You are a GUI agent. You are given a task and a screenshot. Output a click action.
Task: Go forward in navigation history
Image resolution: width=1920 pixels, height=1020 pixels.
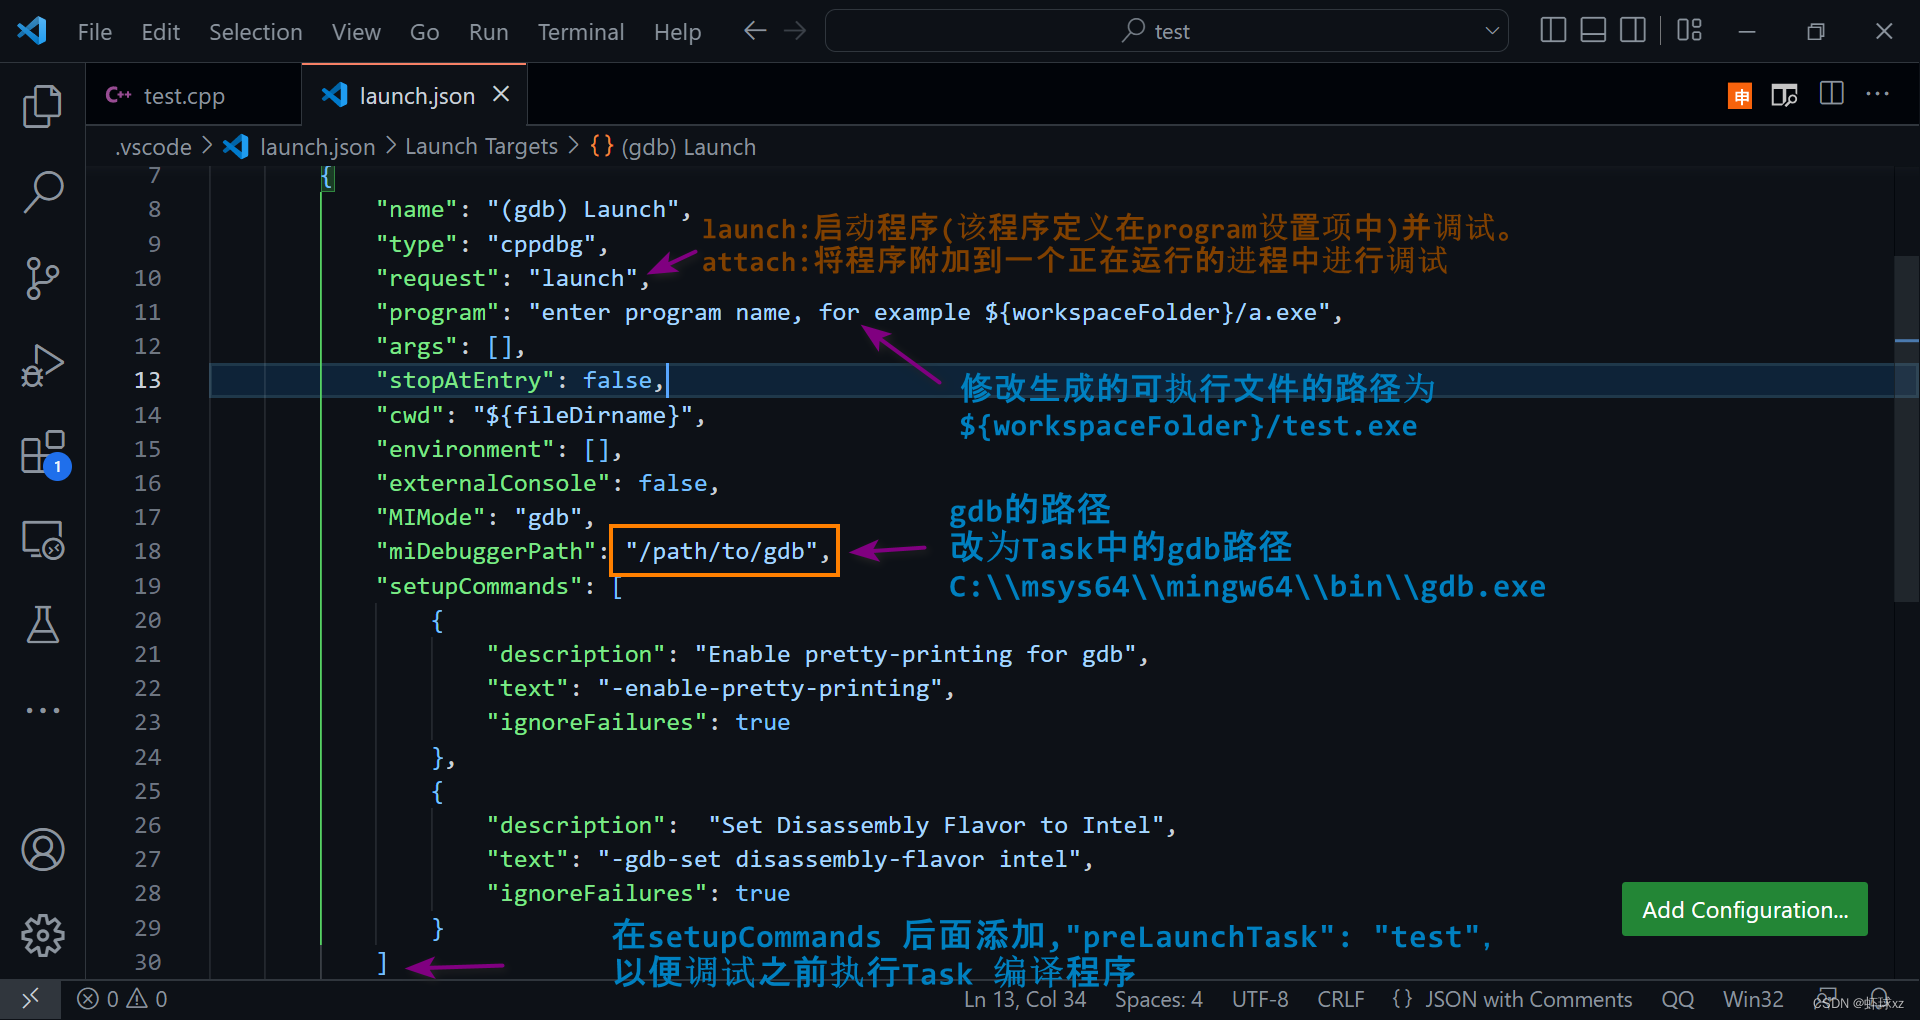tap(795, 31)
